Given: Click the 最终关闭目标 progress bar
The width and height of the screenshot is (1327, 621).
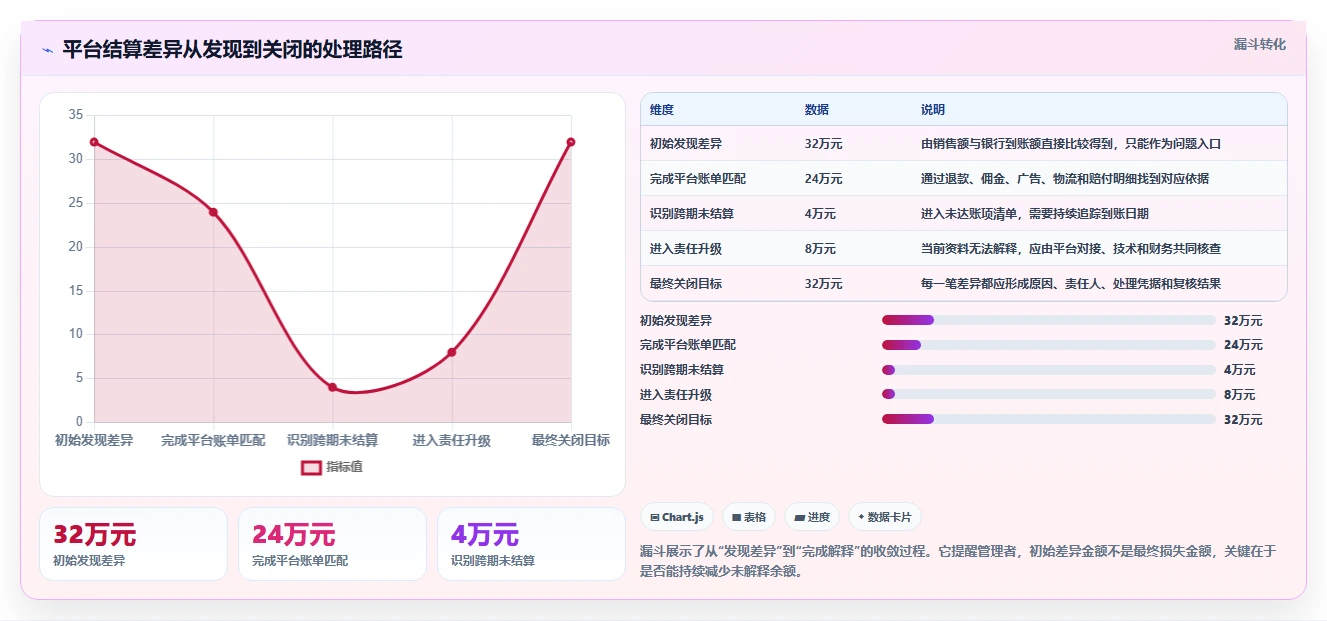Looking at the screenshot, I should (x=1048, y=419).
